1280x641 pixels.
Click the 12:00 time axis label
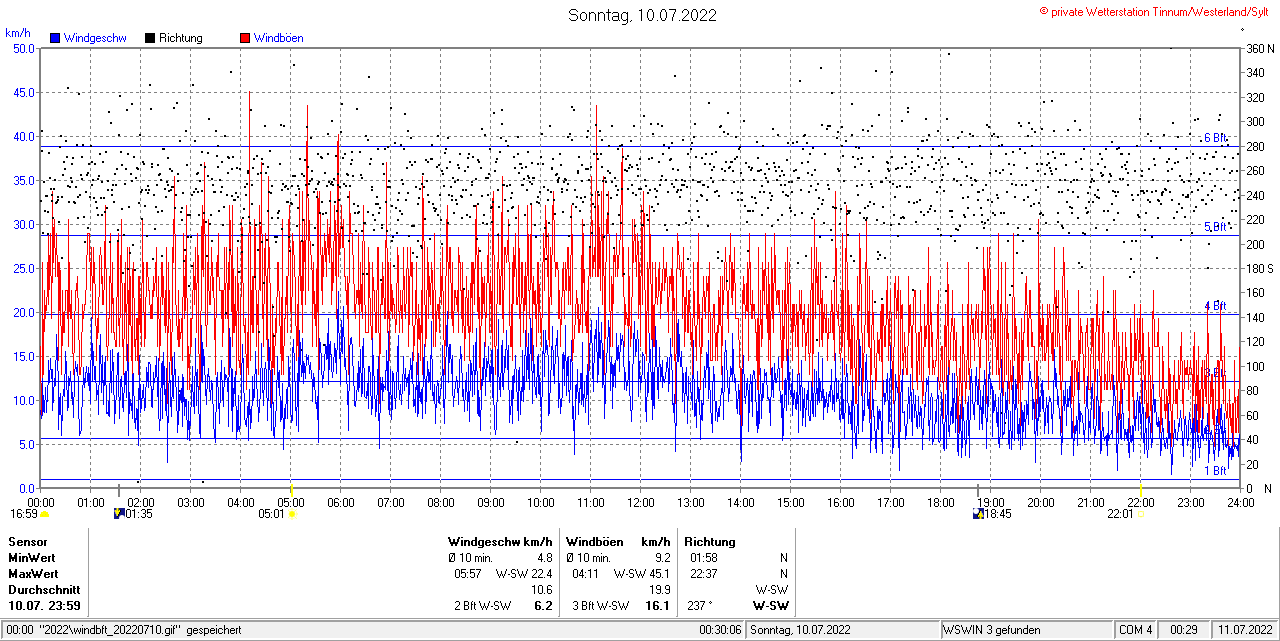pos(641,502)
